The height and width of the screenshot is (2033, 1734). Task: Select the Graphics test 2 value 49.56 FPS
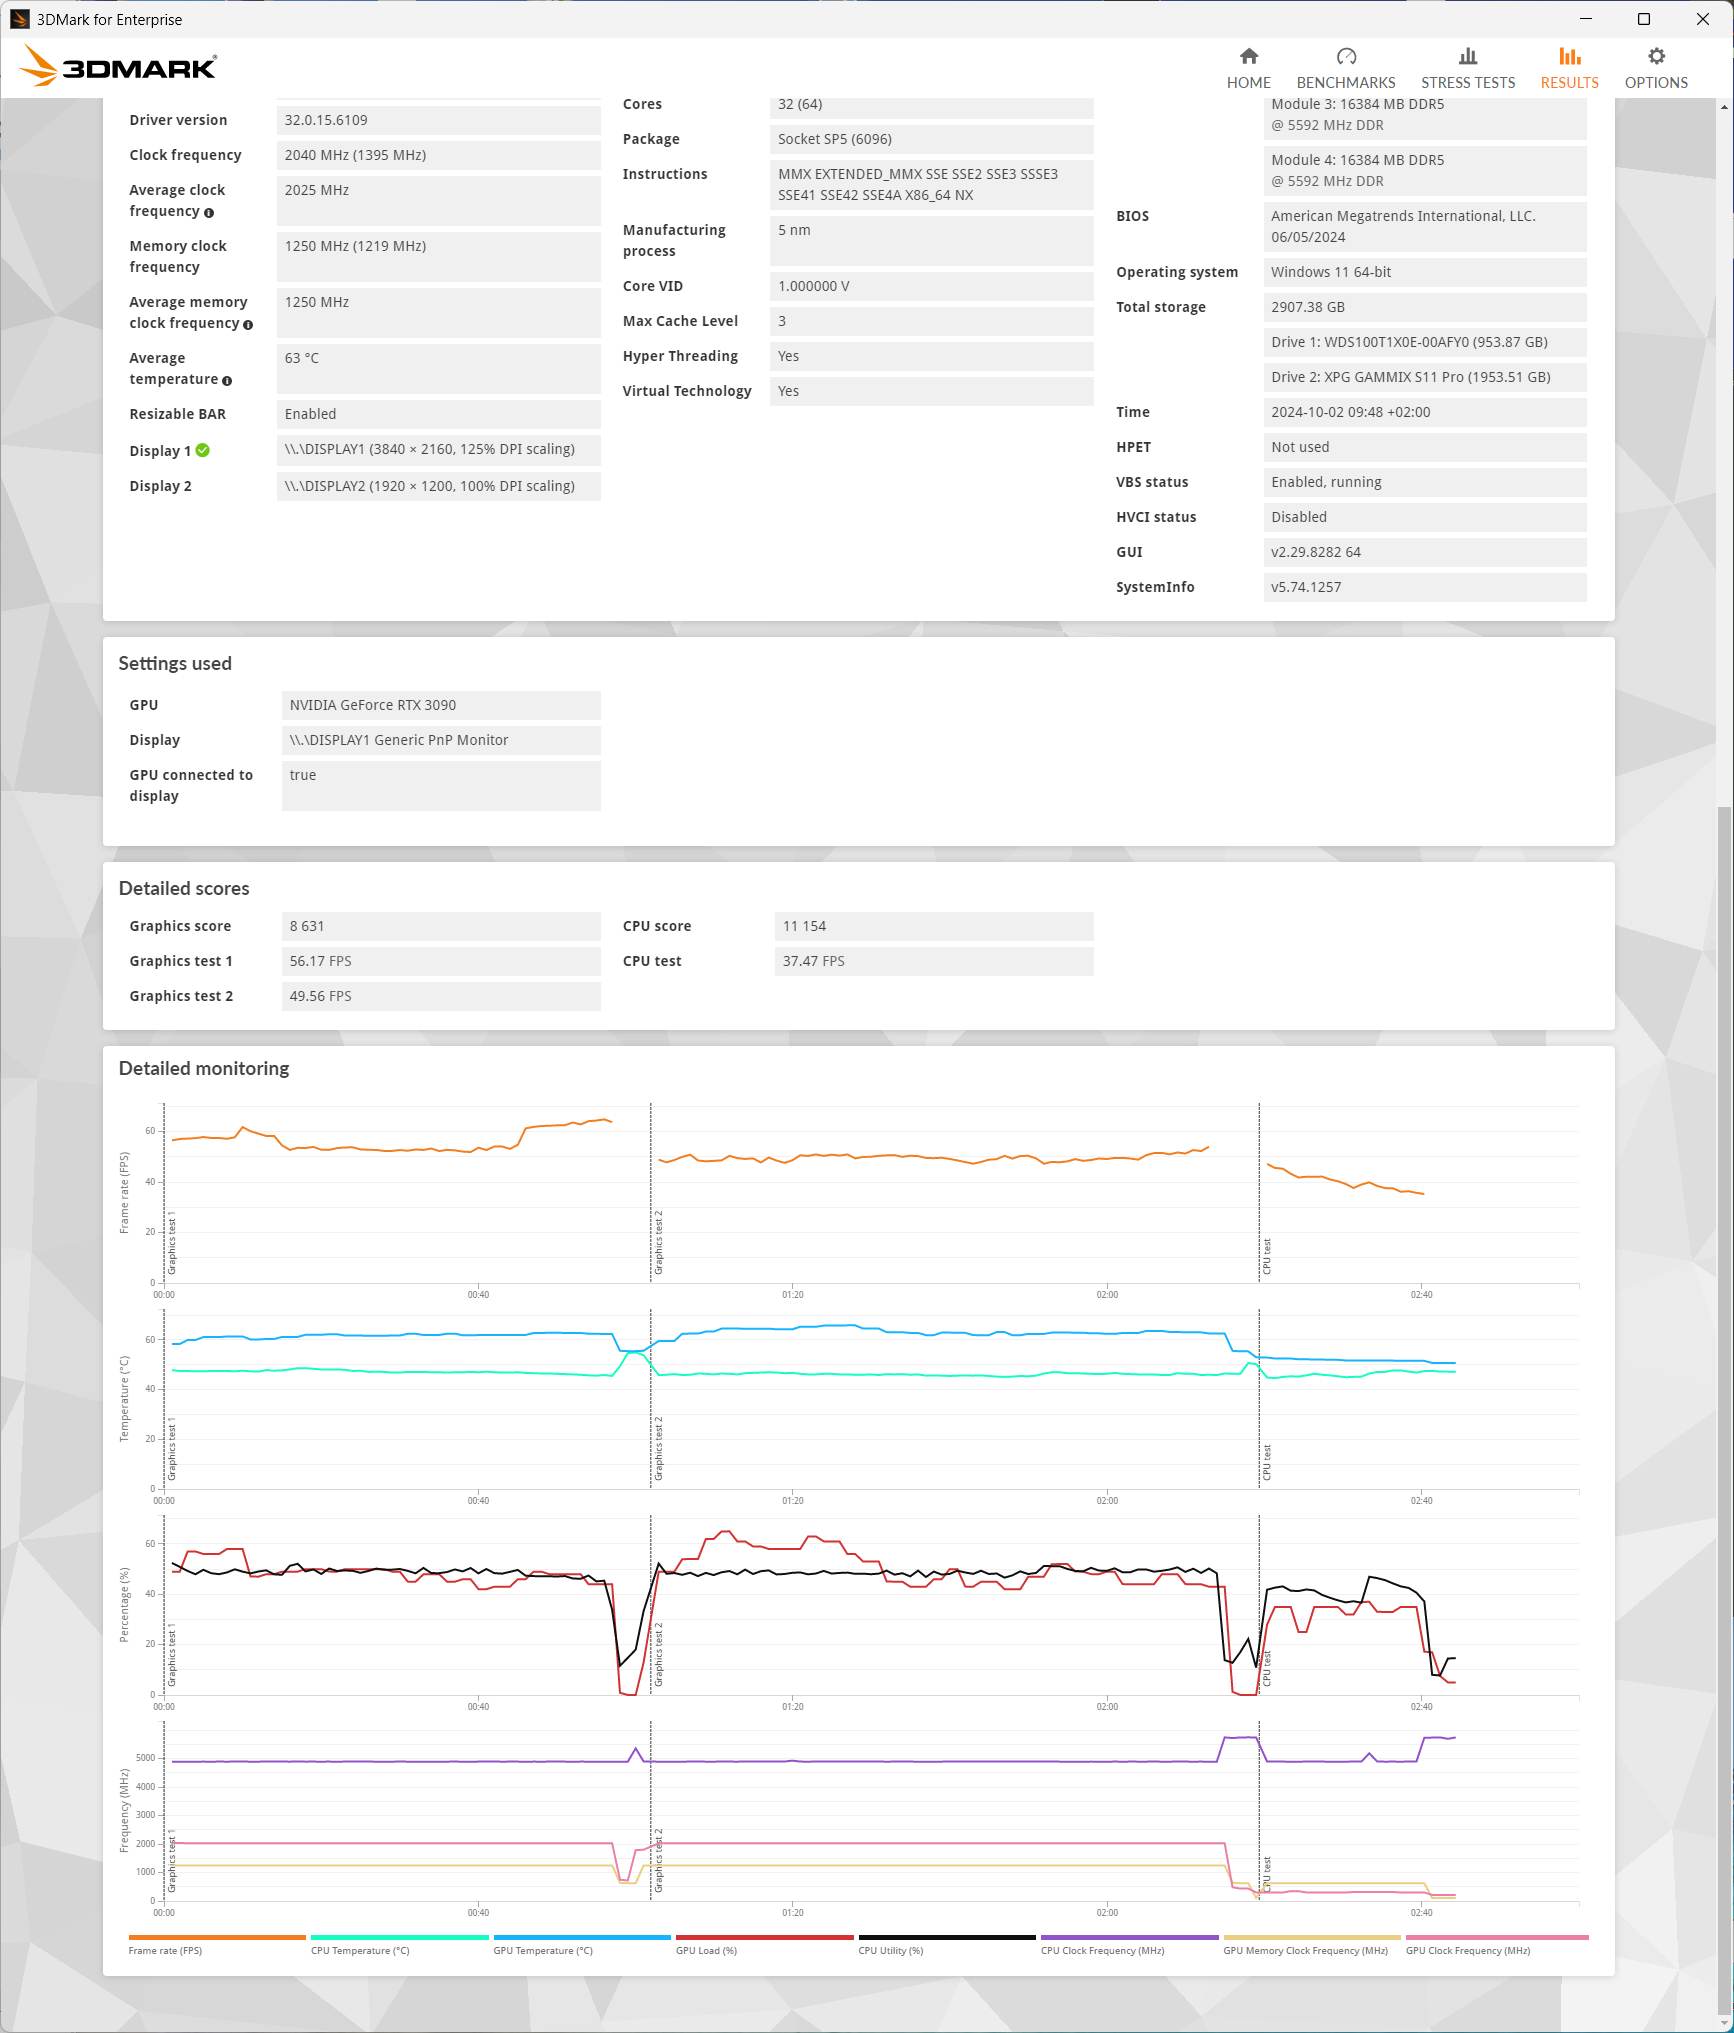pyautogui.click(x=441, y=996)
